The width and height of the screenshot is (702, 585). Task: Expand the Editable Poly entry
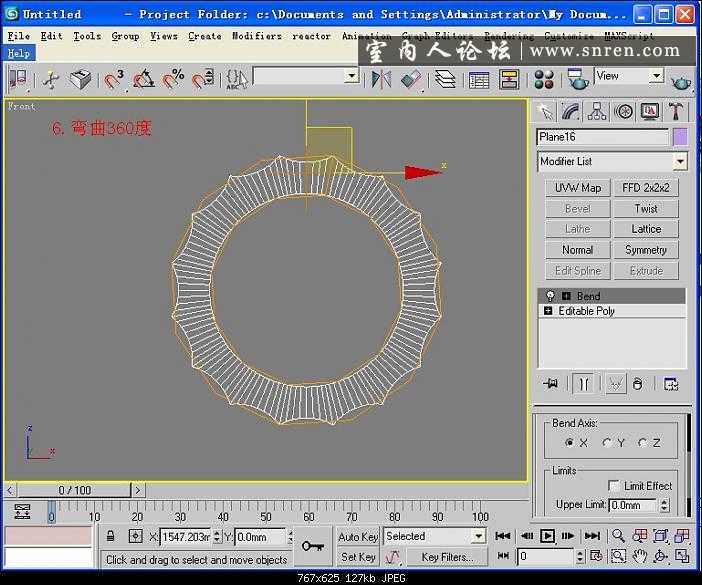[548, 310]
